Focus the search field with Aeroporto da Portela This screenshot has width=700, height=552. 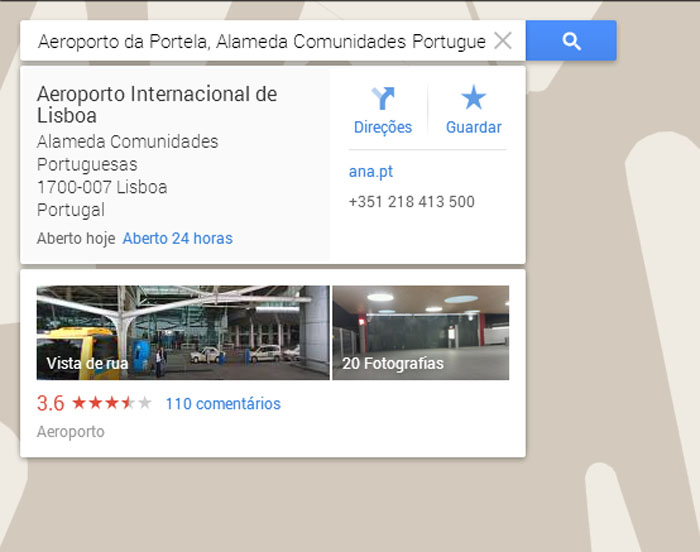(260, 41)
